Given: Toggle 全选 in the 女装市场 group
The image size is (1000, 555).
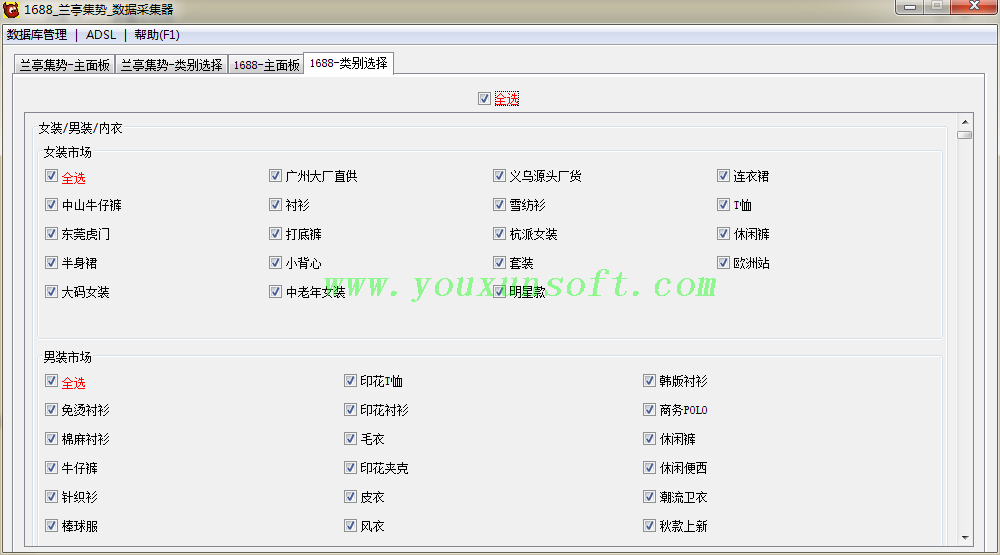Looking at the screenshot, I should (x=52, y=175).
